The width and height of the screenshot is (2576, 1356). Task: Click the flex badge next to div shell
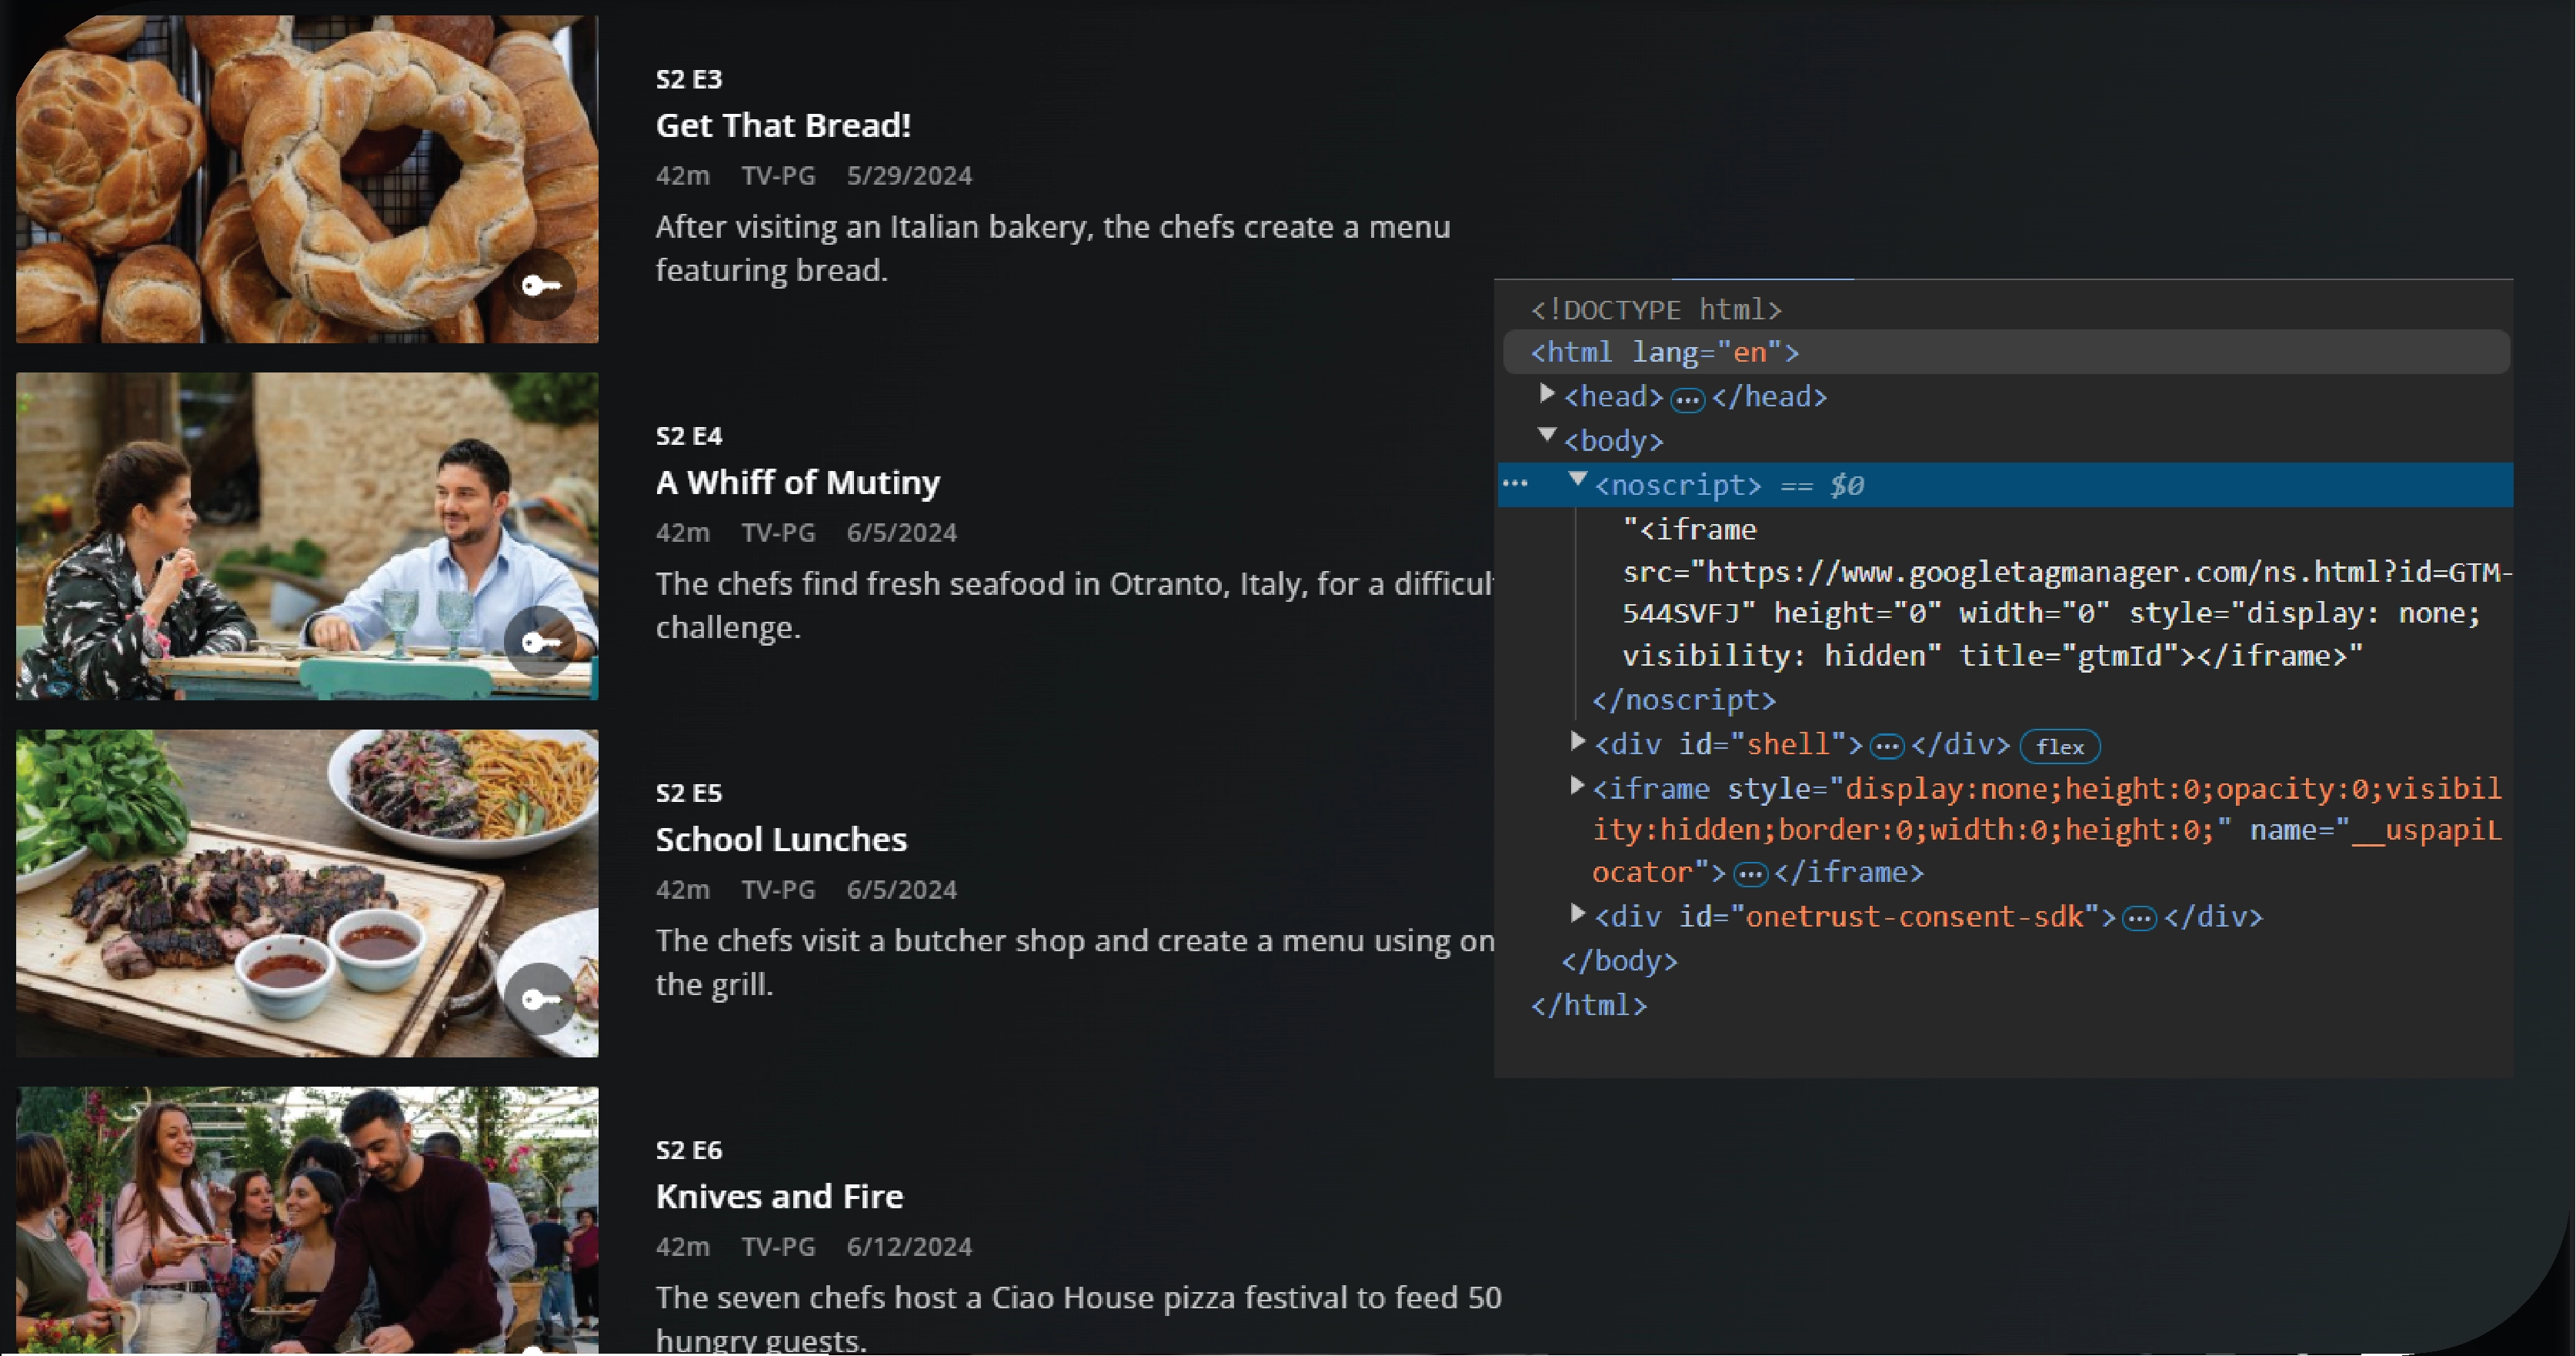2060,746
